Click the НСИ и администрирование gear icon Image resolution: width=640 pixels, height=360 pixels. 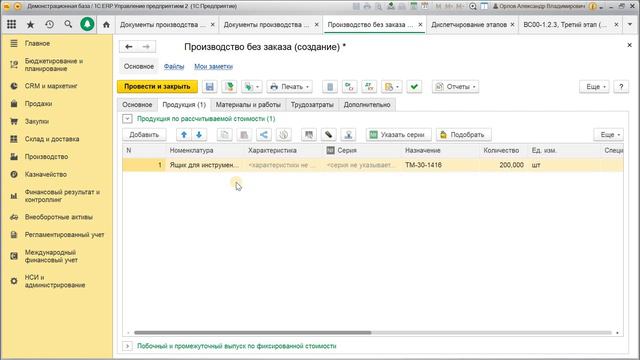pos(14,281)
